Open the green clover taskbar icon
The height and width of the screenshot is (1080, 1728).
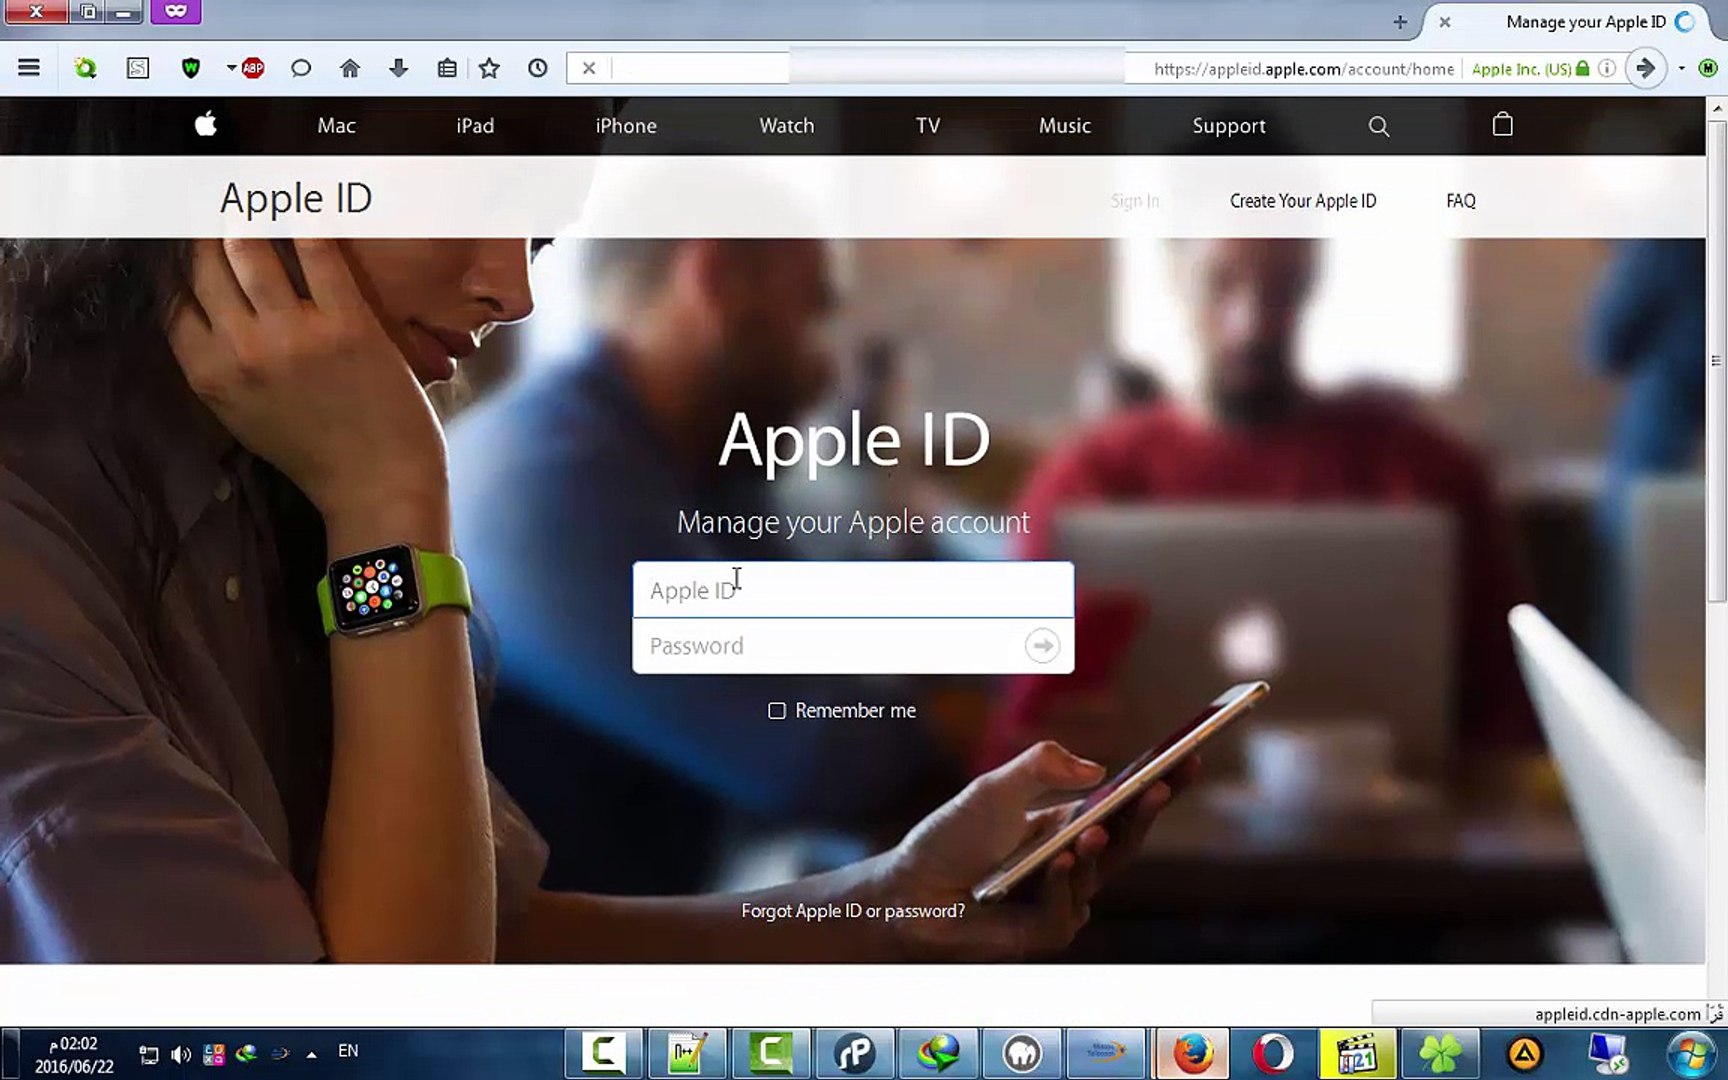coord(1439,1054)
